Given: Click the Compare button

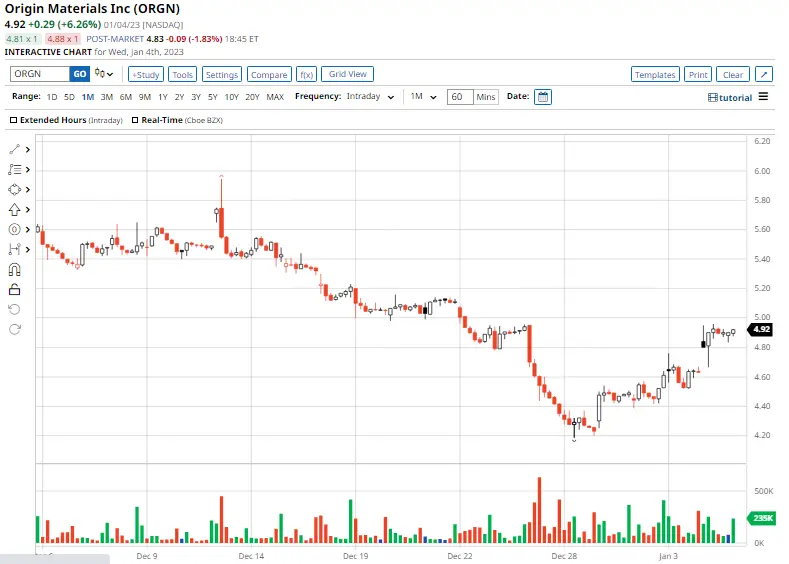Looking at the screenshot, I should tap(269, 74).
